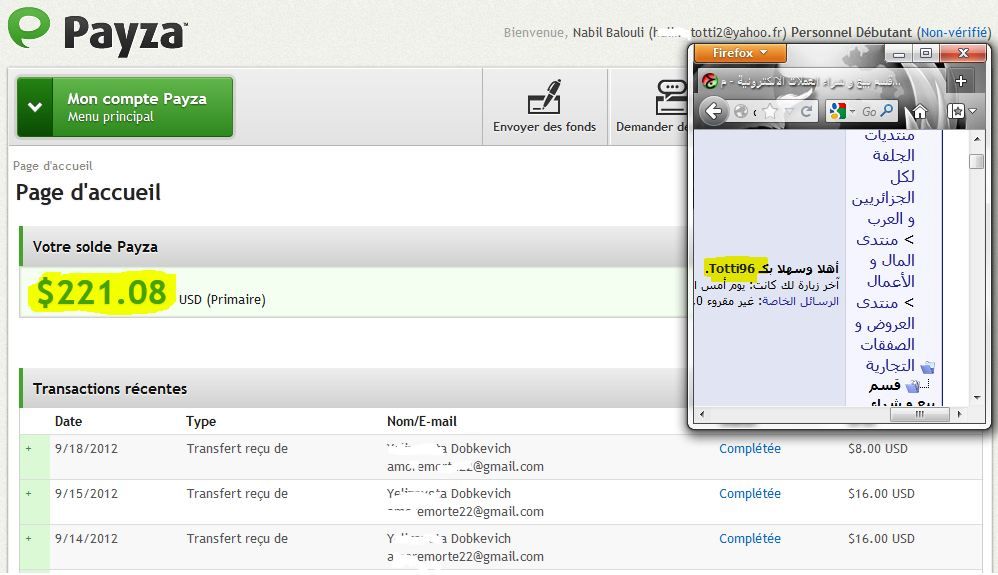This screenshot has width=998, height=575.
Task: Click the Nom/E-mail column header
Action: pyautogui.click(x=421, y=421)
